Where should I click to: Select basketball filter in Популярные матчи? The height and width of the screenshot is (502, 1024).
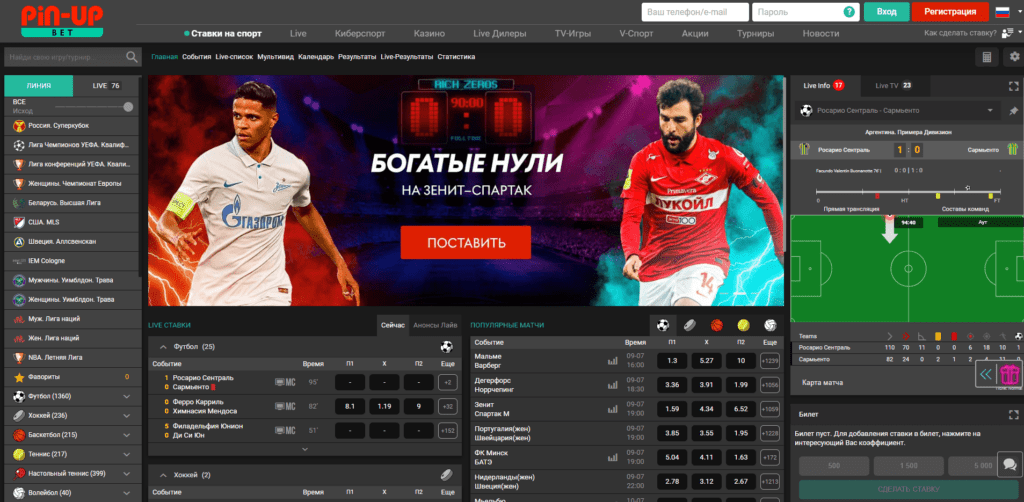tap(716, 324)
